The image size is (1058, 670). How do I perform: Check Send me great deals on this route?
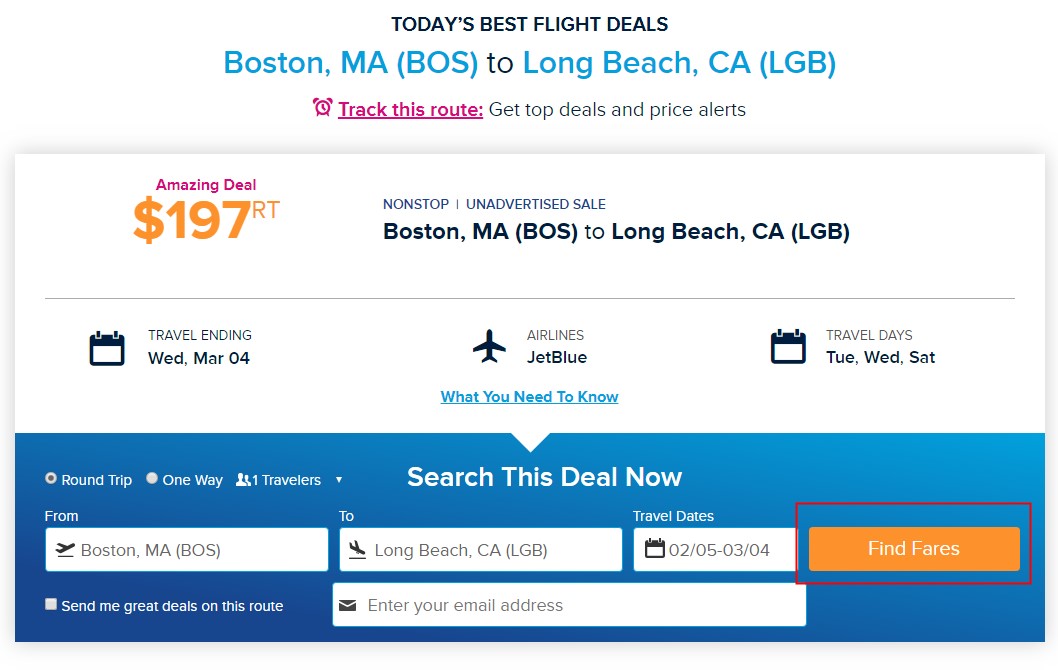[51, 604]
